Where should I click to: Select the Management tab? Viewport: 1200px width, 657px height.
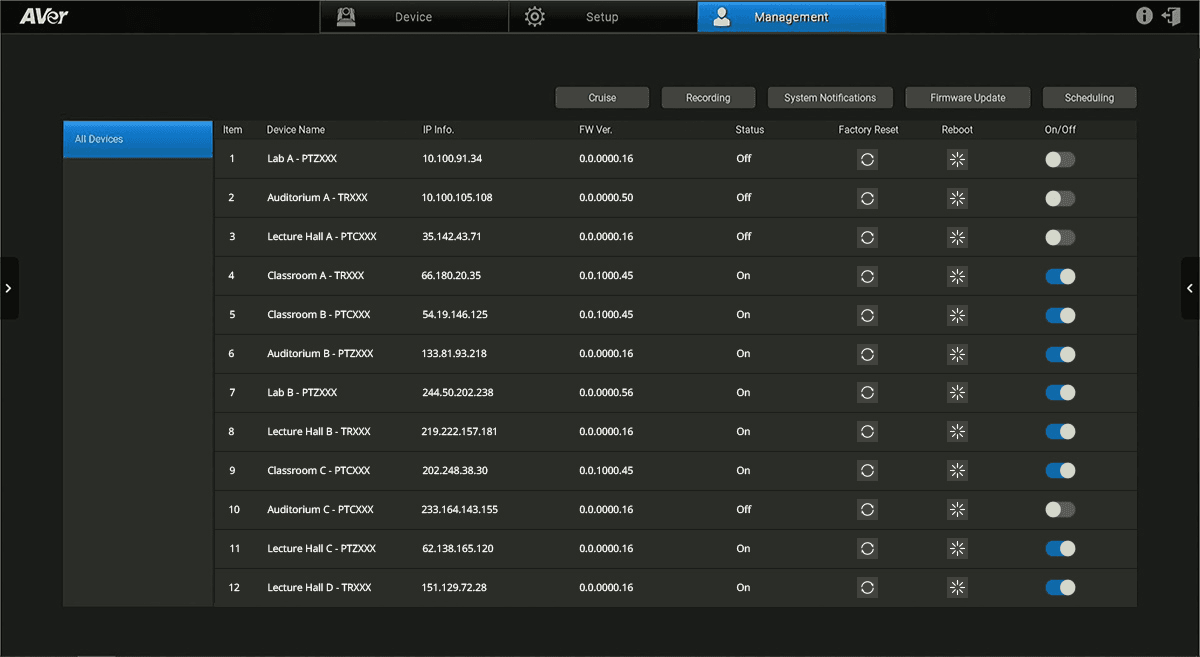791,17
